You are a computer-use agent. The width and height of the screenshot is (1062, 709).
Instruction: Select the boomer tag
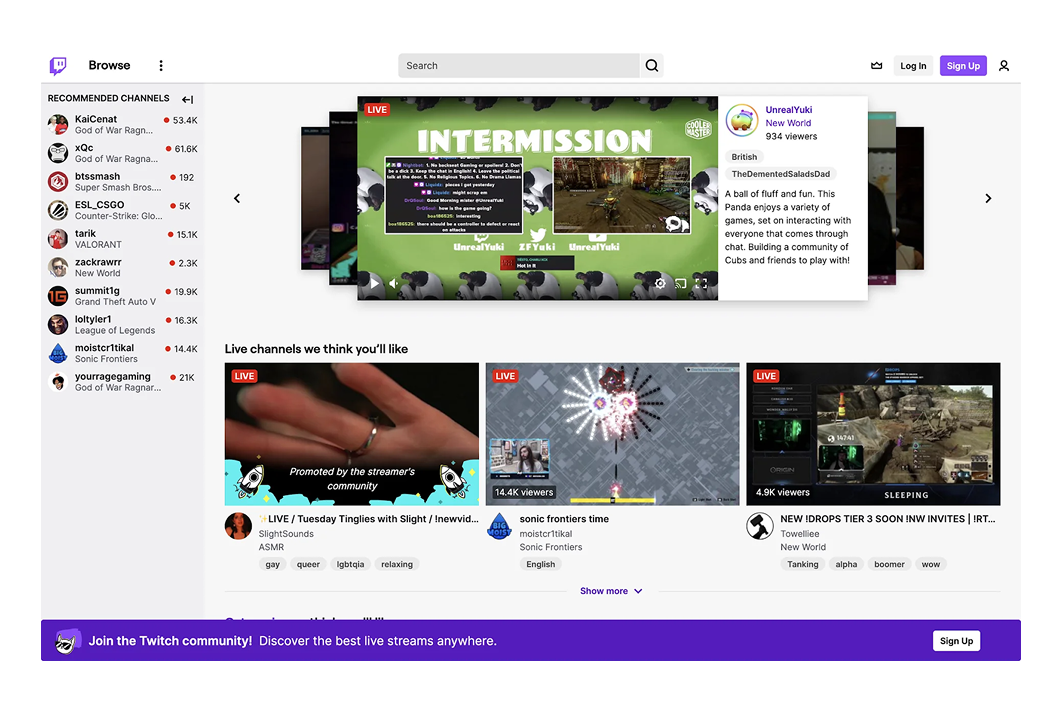coord(889,564)
